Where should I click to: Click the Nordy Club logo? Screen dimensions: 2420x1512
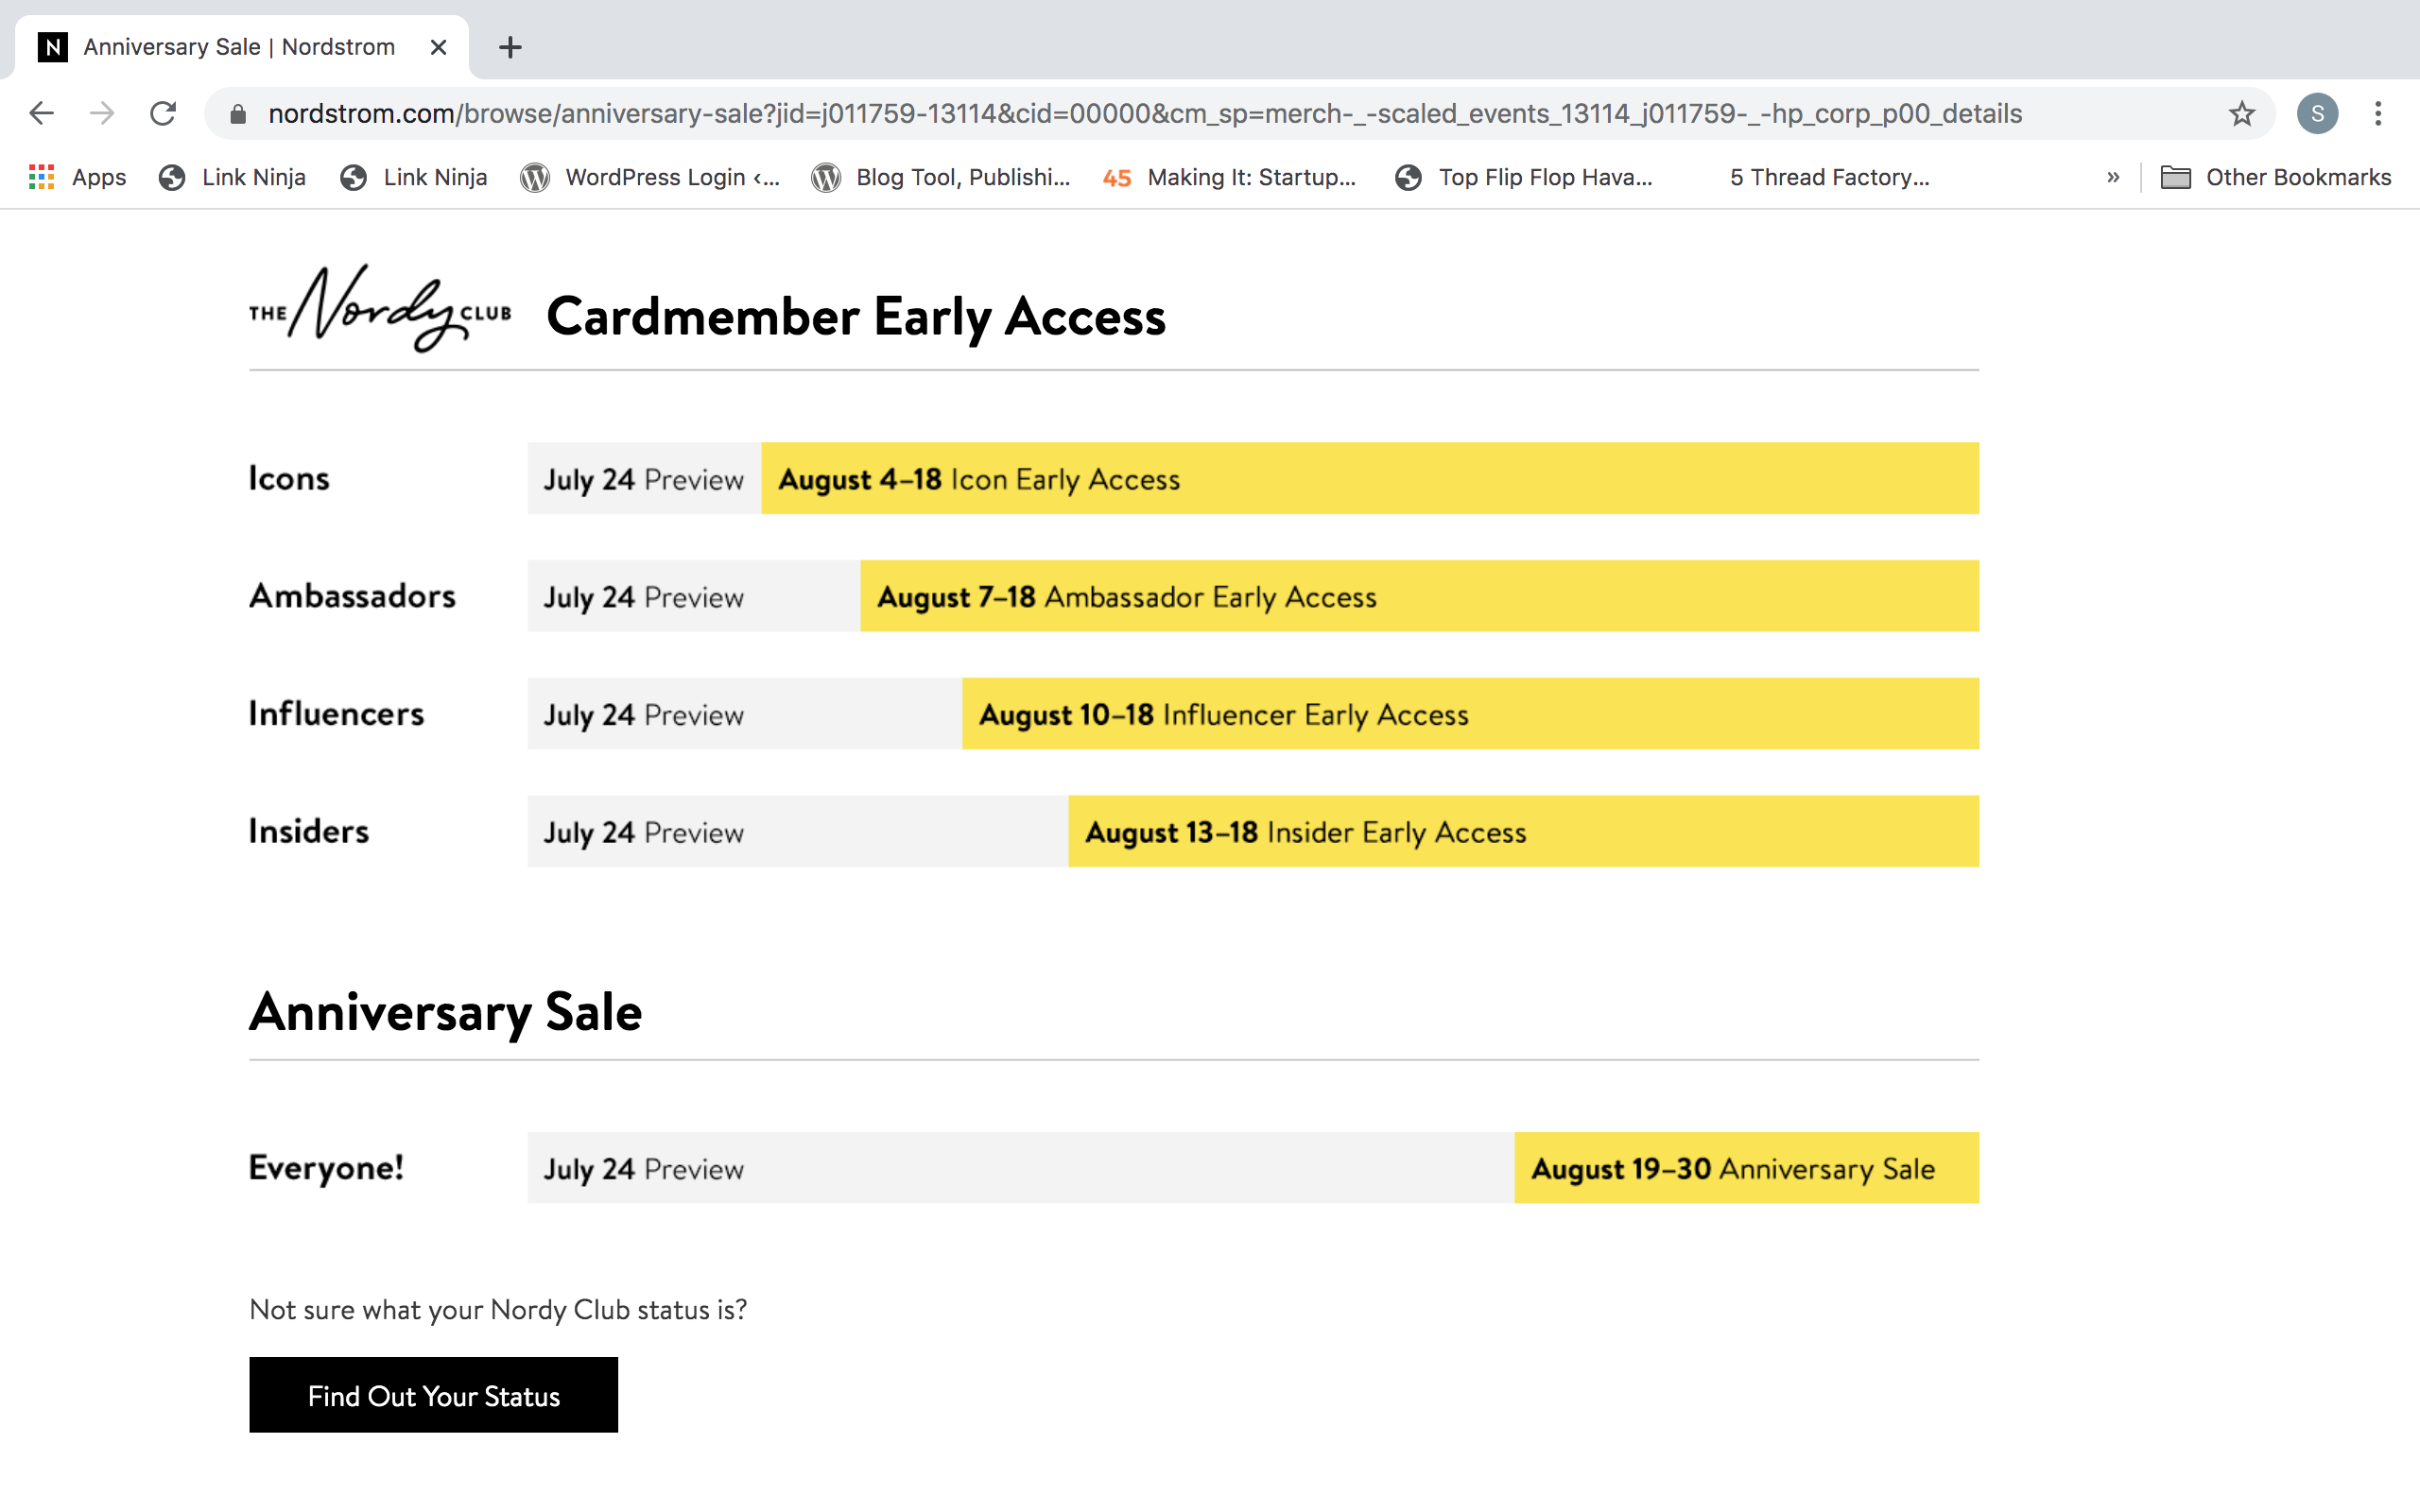[x=380, y=309]
